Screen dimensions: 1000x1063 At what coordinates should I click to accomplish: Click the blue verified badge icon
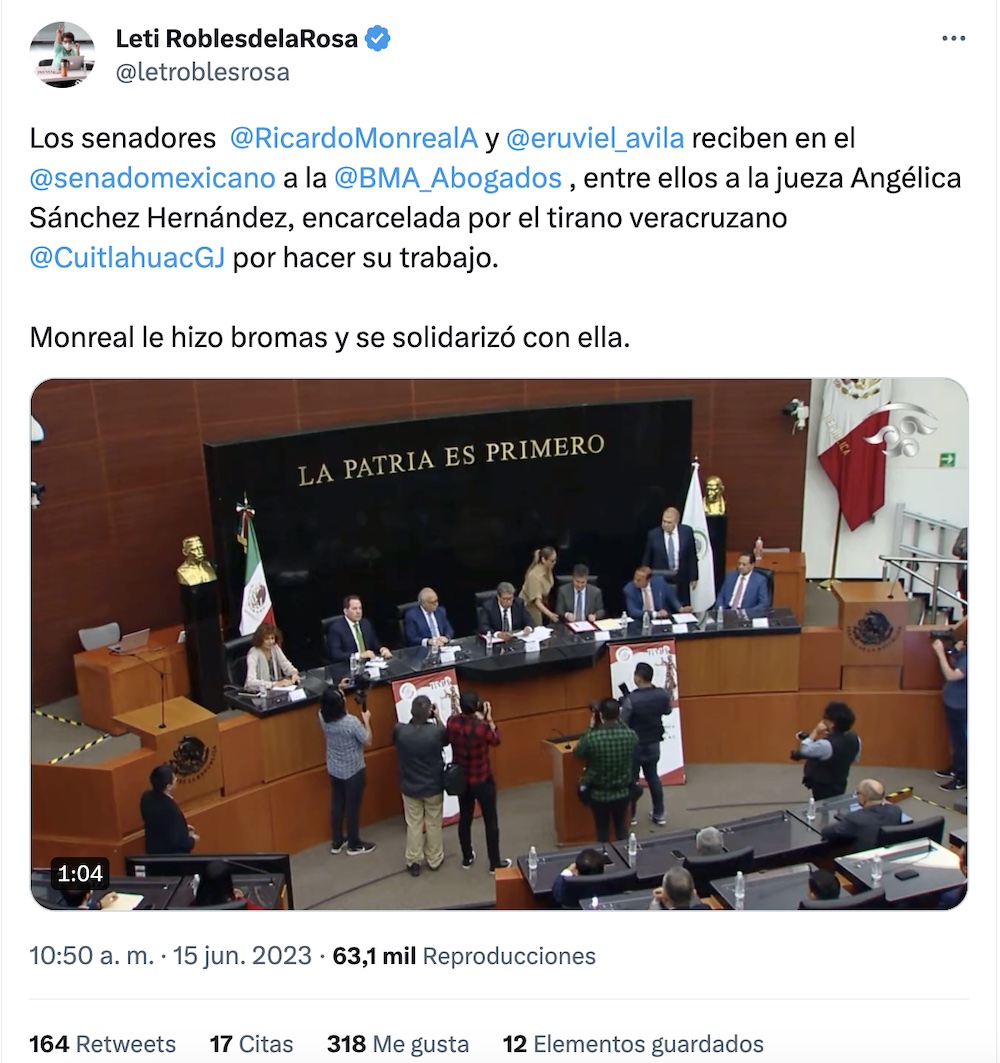click(378, 39)
